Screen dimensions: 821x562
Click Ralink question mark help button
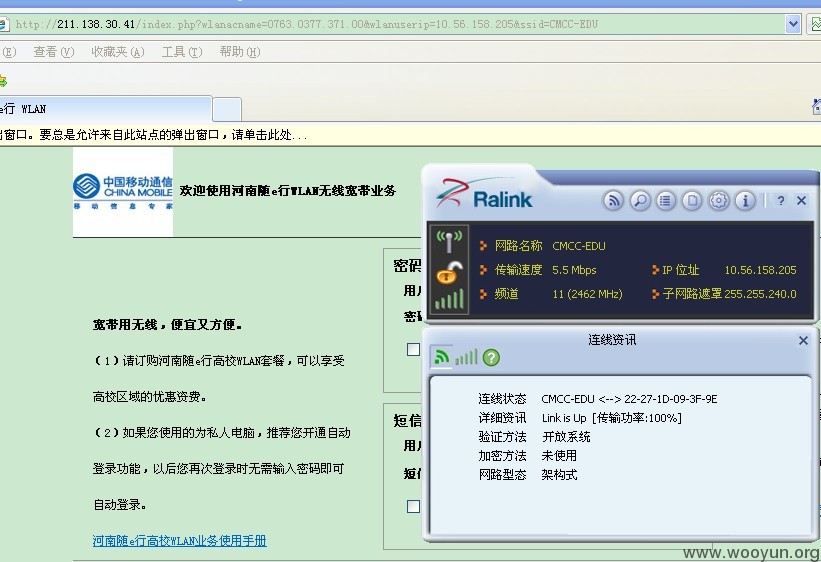[x=781, y=200]
